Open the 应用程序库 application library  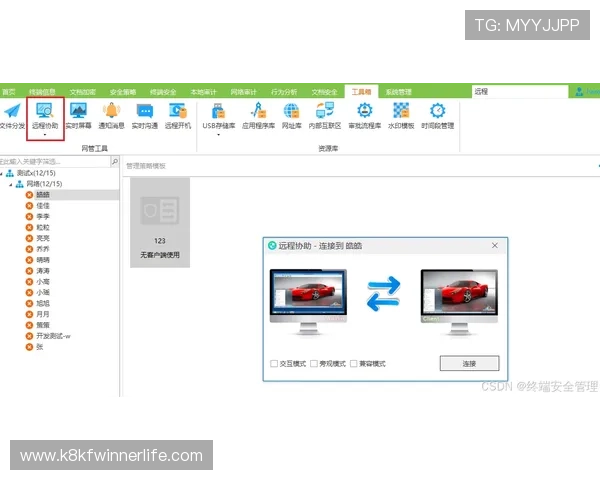tap(257, 115)
